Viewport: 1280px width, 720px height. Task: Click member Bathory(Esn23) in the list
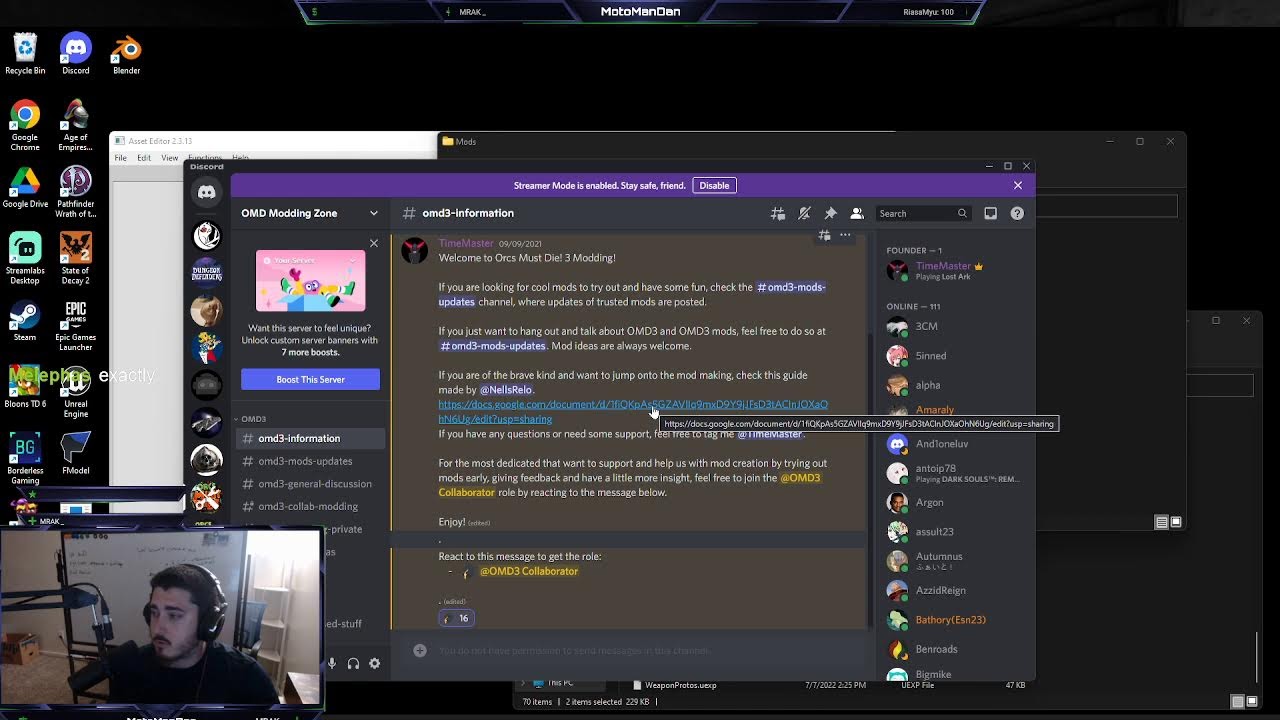(955, 620)
